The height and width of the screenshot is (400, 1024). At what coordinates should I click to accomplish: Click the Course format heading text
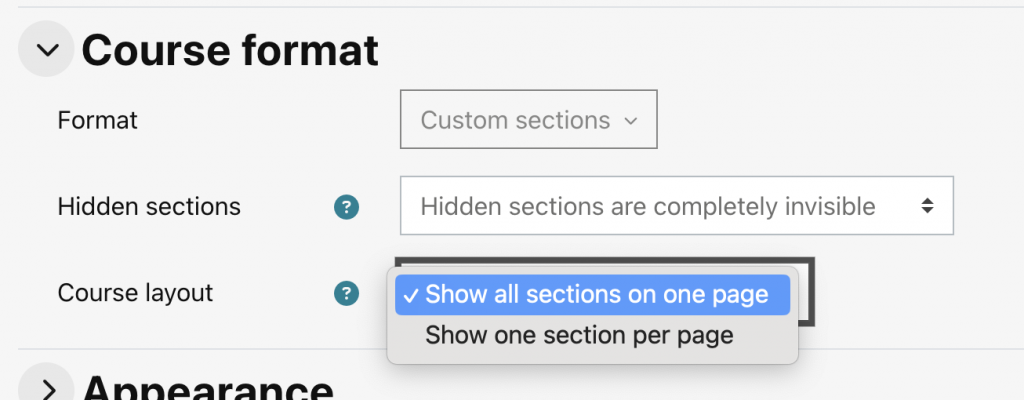coord(230,50)
